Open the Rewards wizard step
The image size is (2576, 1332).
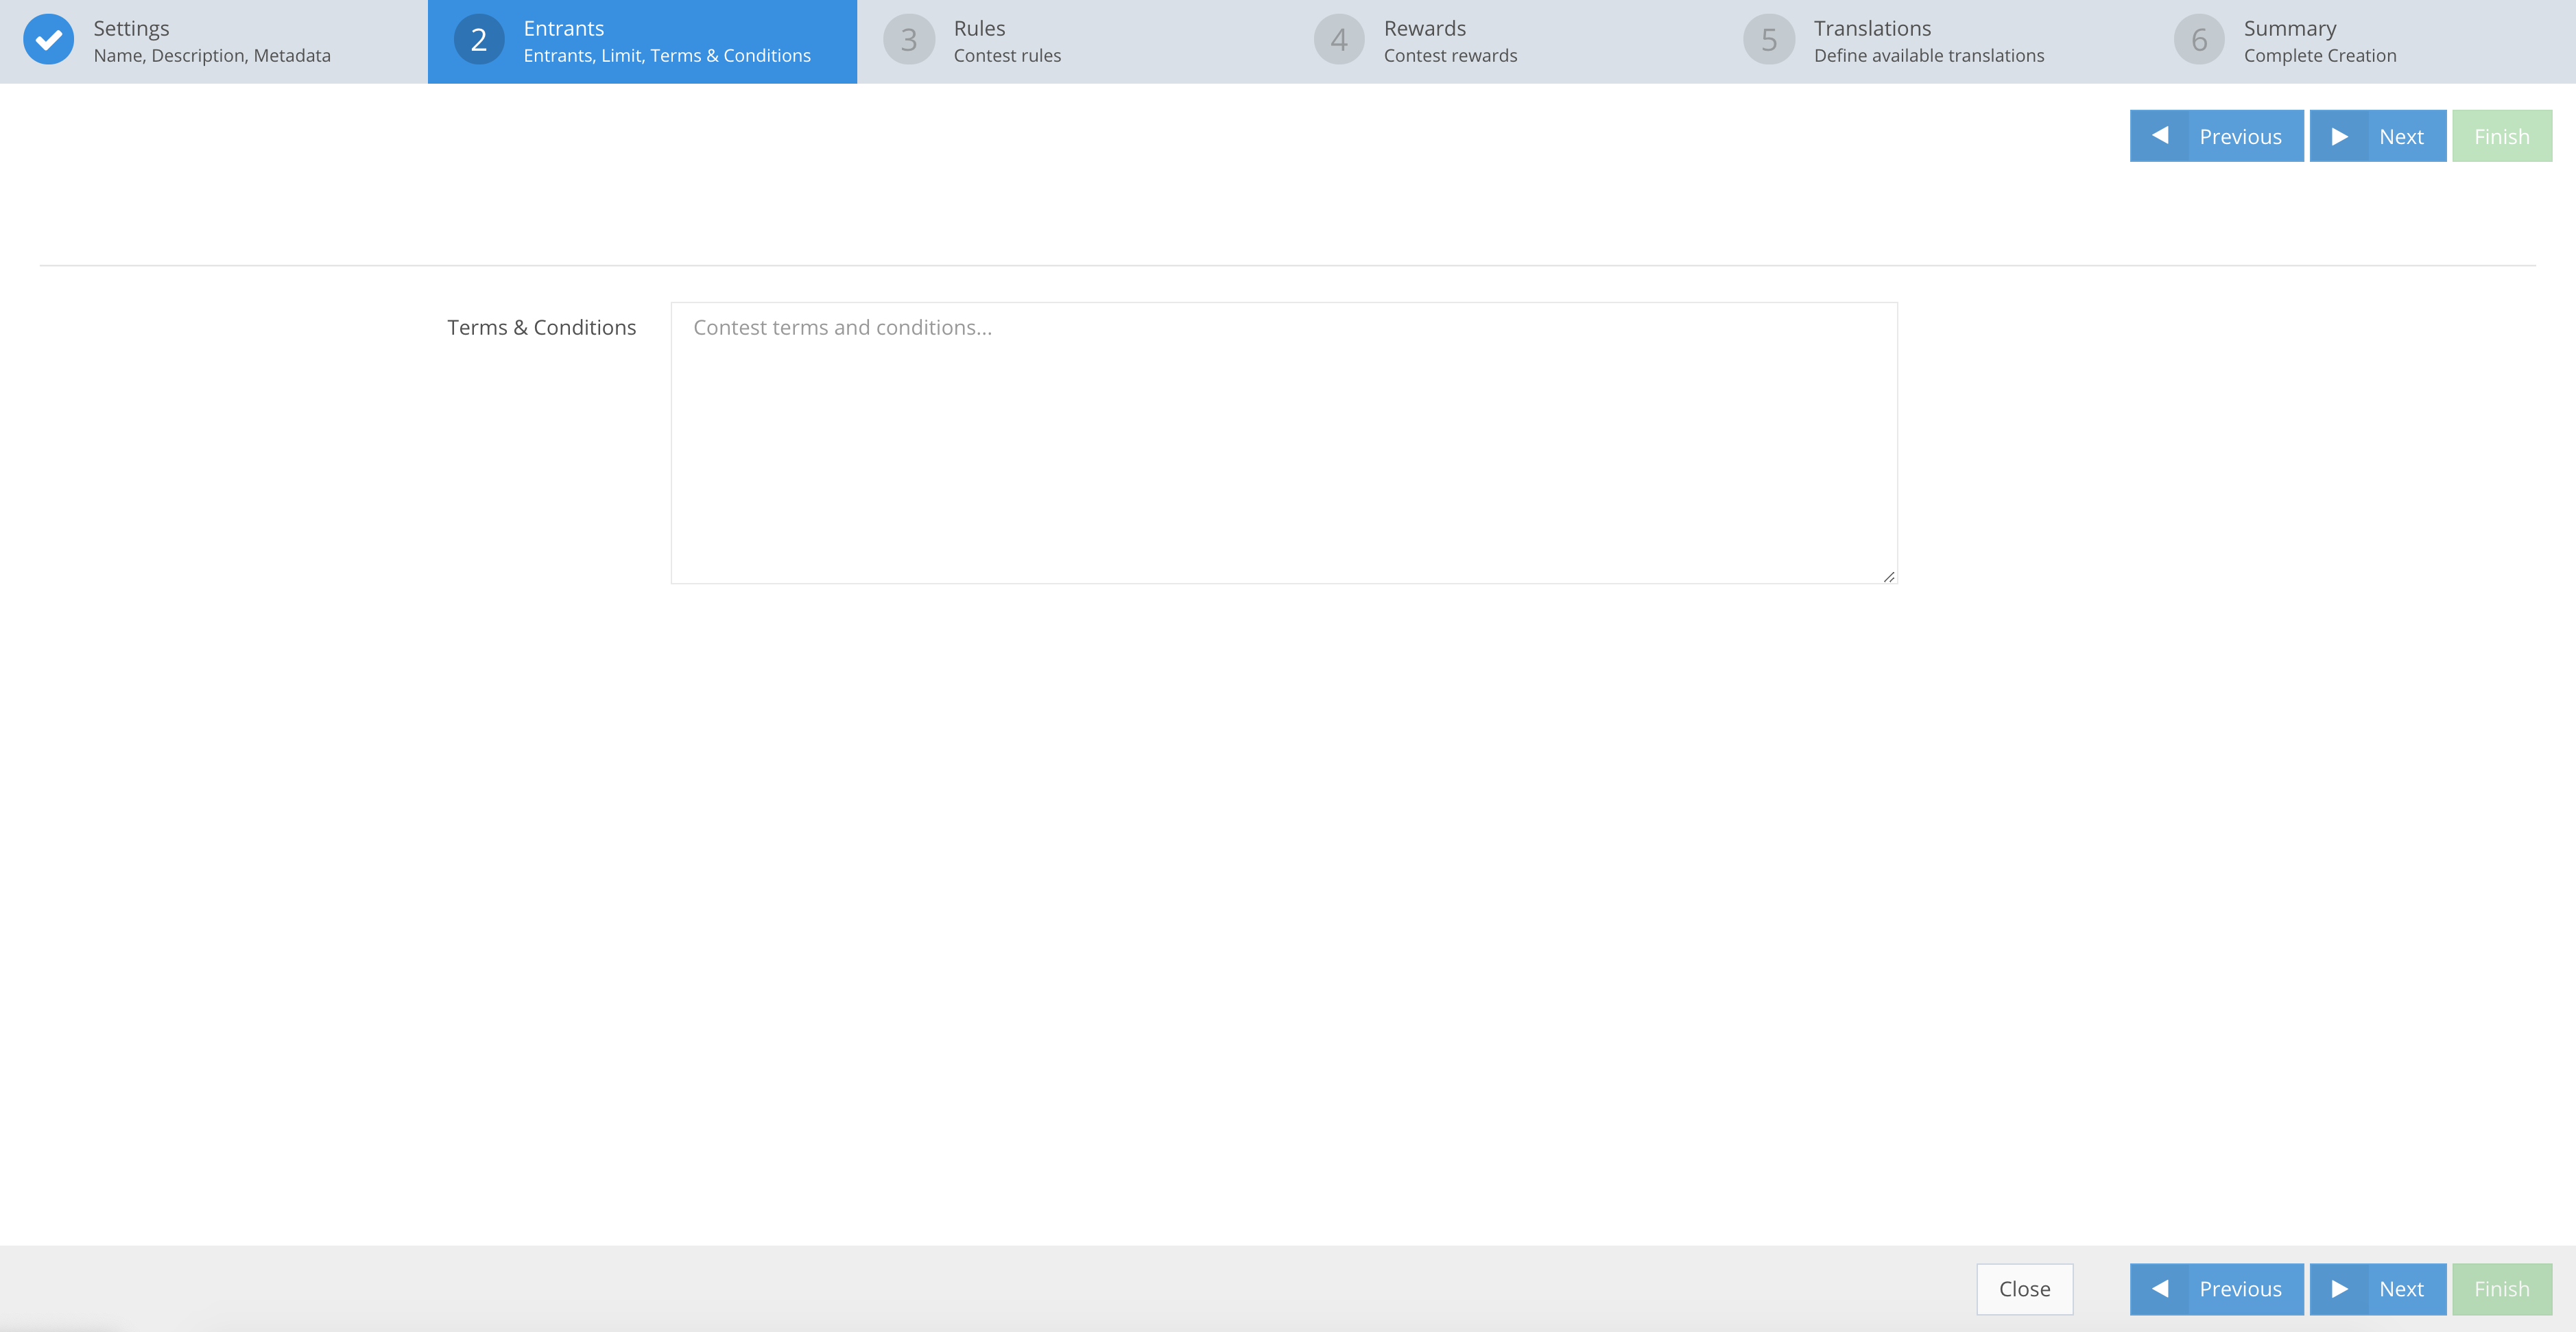point(1502,41)
